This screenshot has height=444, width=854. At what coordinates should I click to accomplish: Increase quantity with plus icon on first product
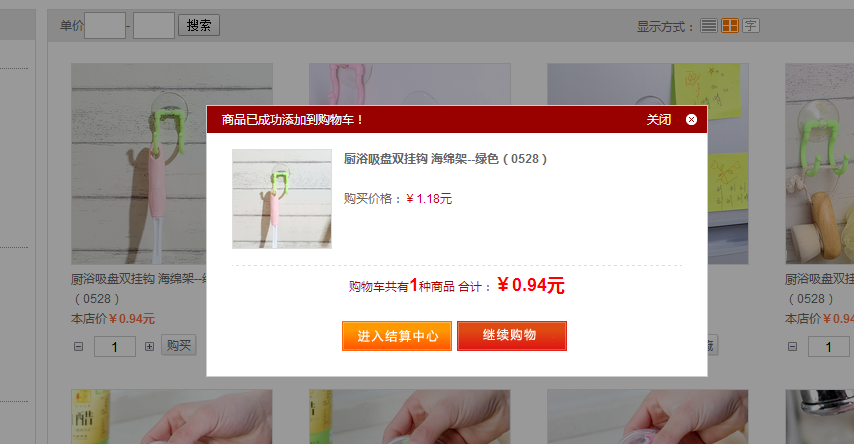pos(149,346)
